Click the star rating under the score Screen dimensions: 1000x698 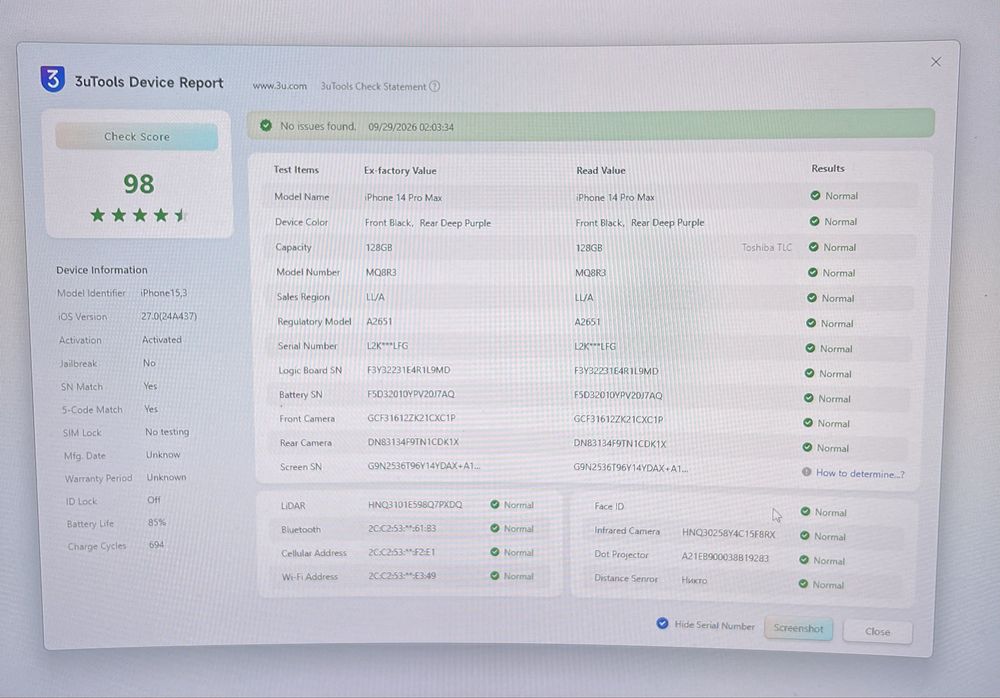[x=138, y=215]
